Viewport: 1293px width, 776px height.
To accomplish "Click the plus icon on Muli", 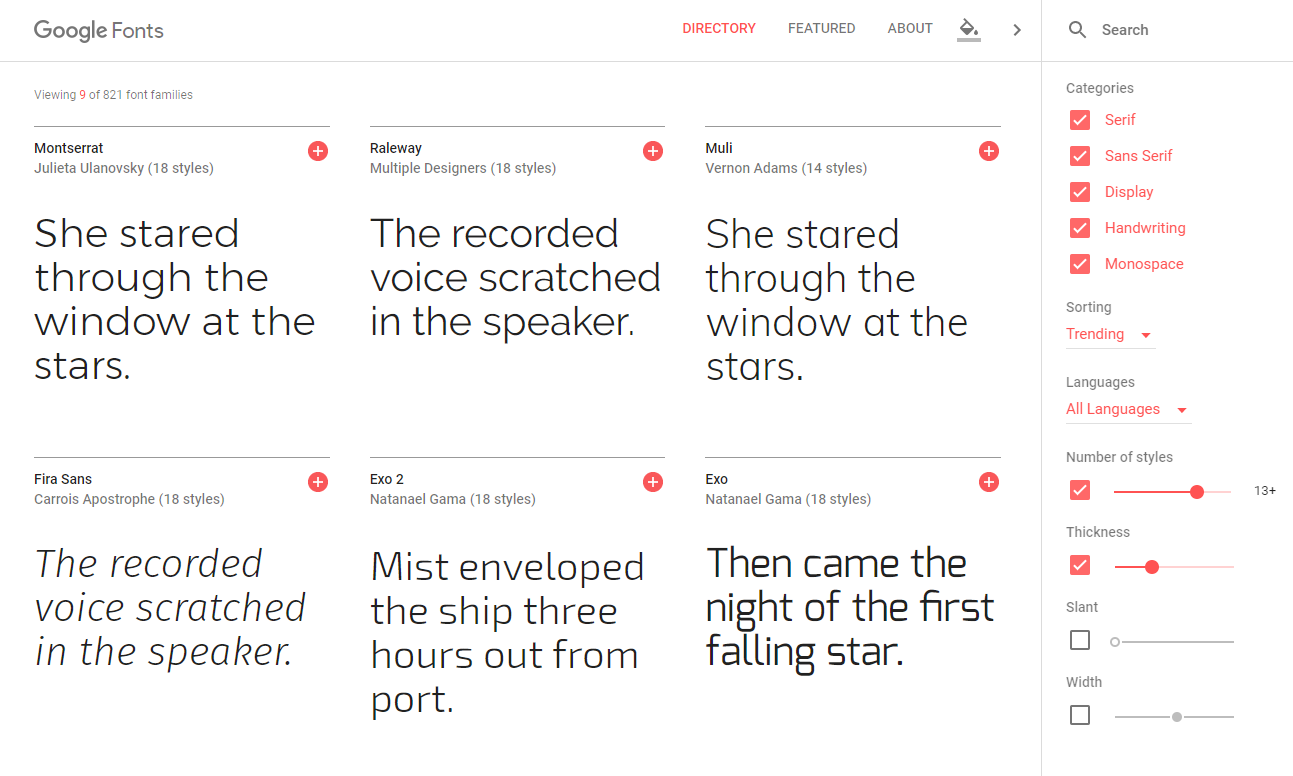I will 988,150.
